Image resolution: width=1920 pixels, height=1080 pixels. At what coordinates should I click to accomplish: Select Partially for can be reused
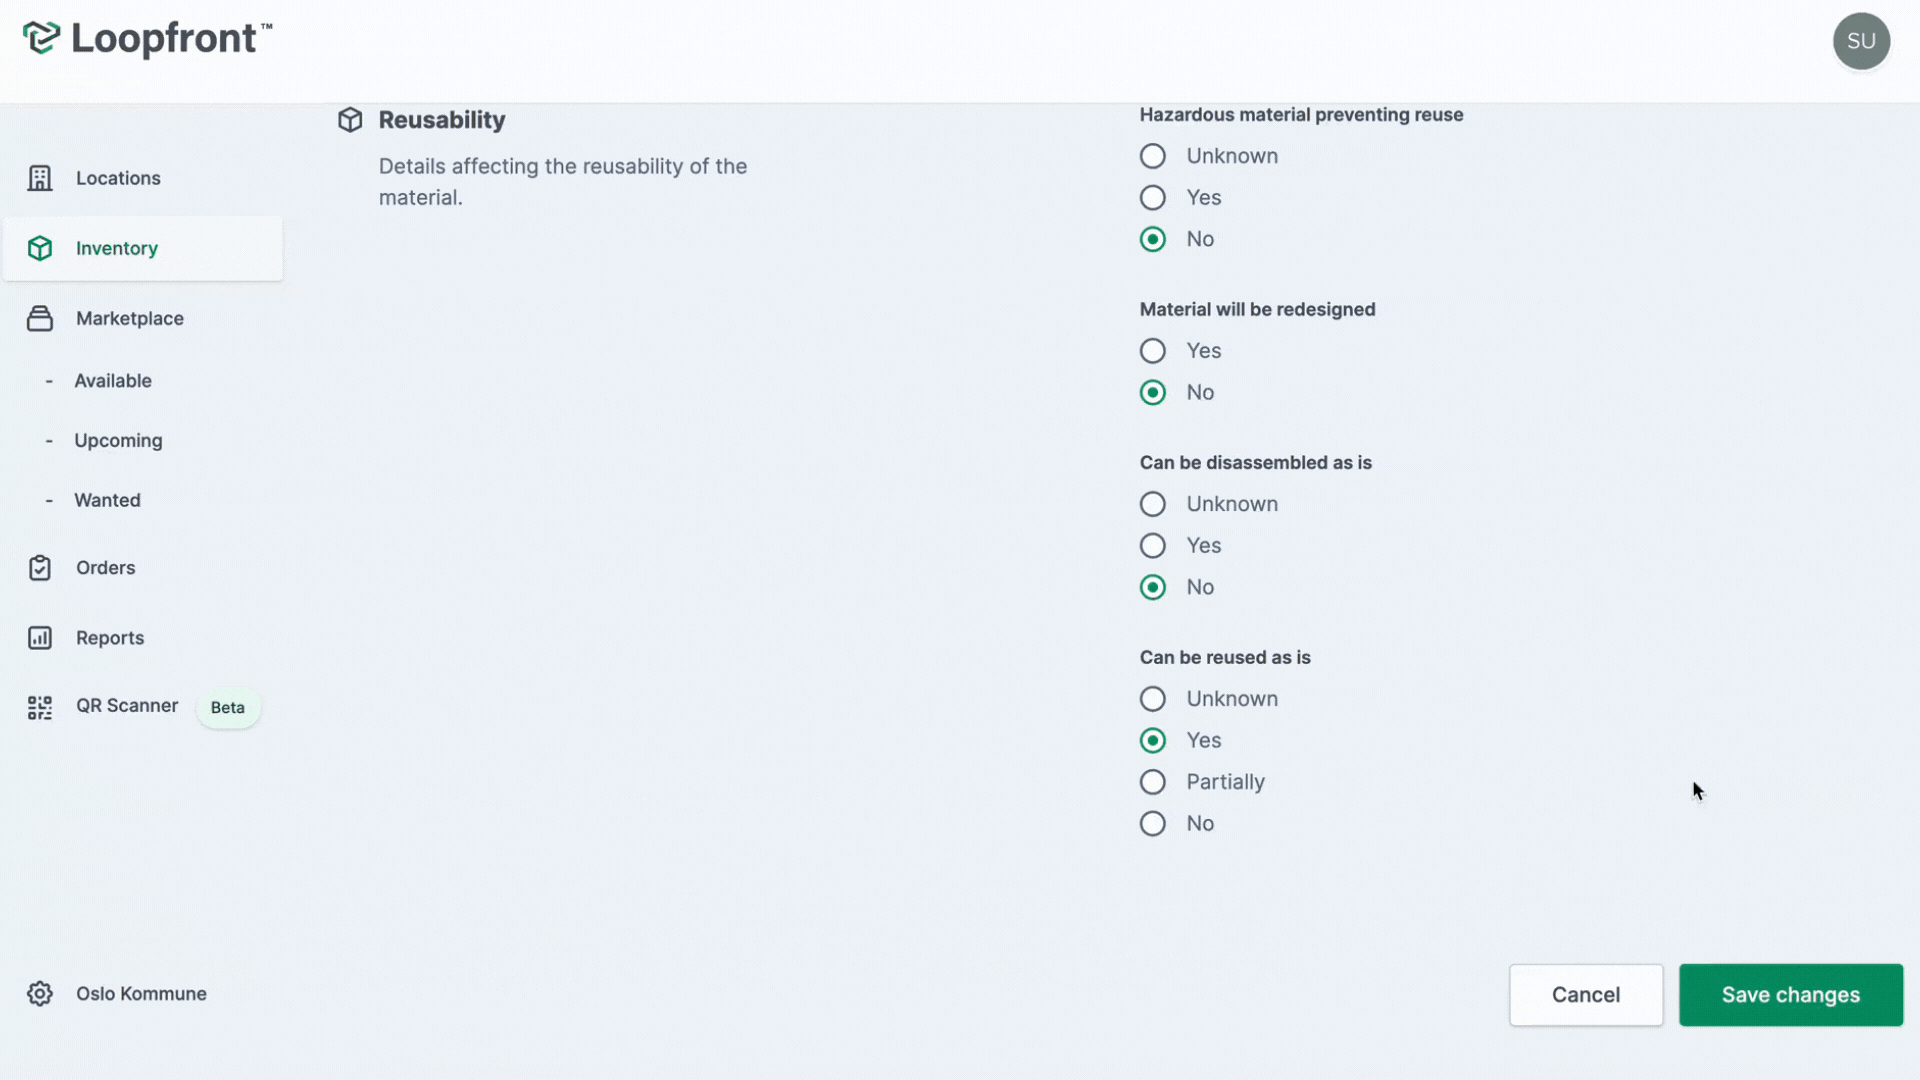pyautogui.click(x=1151, y=781)
